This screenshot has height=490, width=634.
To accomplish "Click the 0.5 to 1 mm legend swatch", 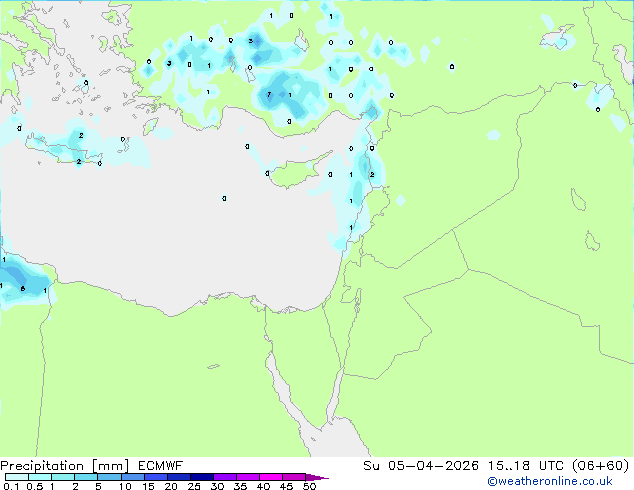I will coord(40,477).
